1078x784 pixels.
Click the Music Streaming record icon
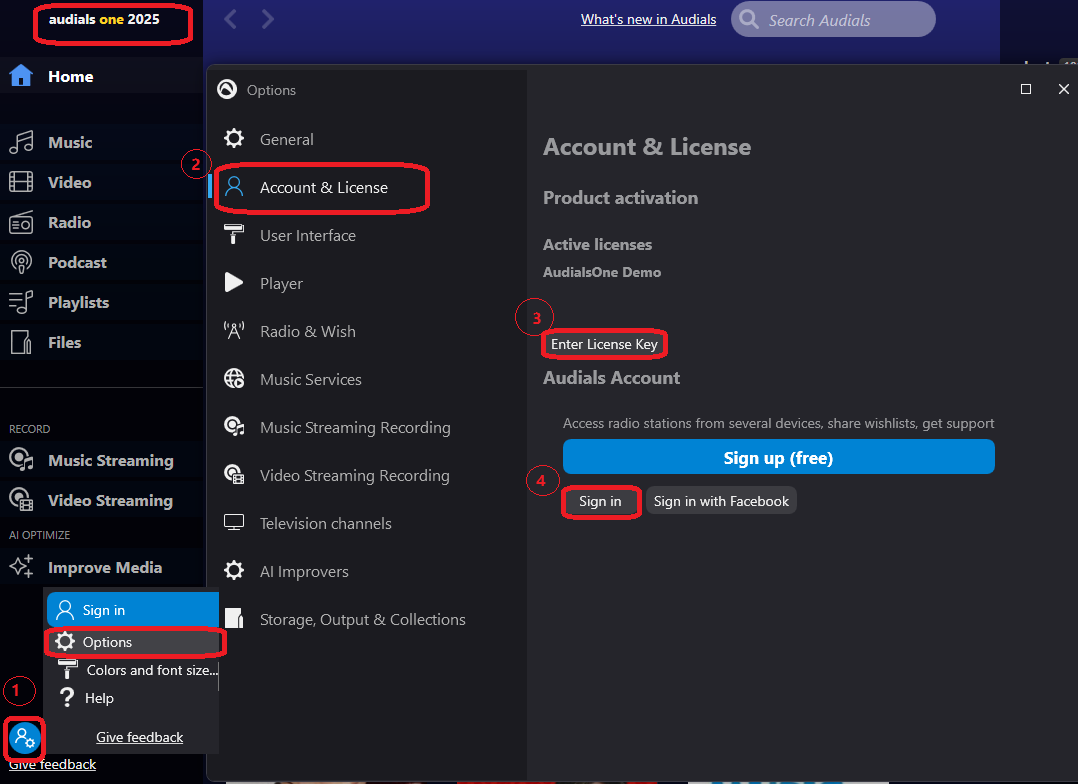click(x=21, y=460)
